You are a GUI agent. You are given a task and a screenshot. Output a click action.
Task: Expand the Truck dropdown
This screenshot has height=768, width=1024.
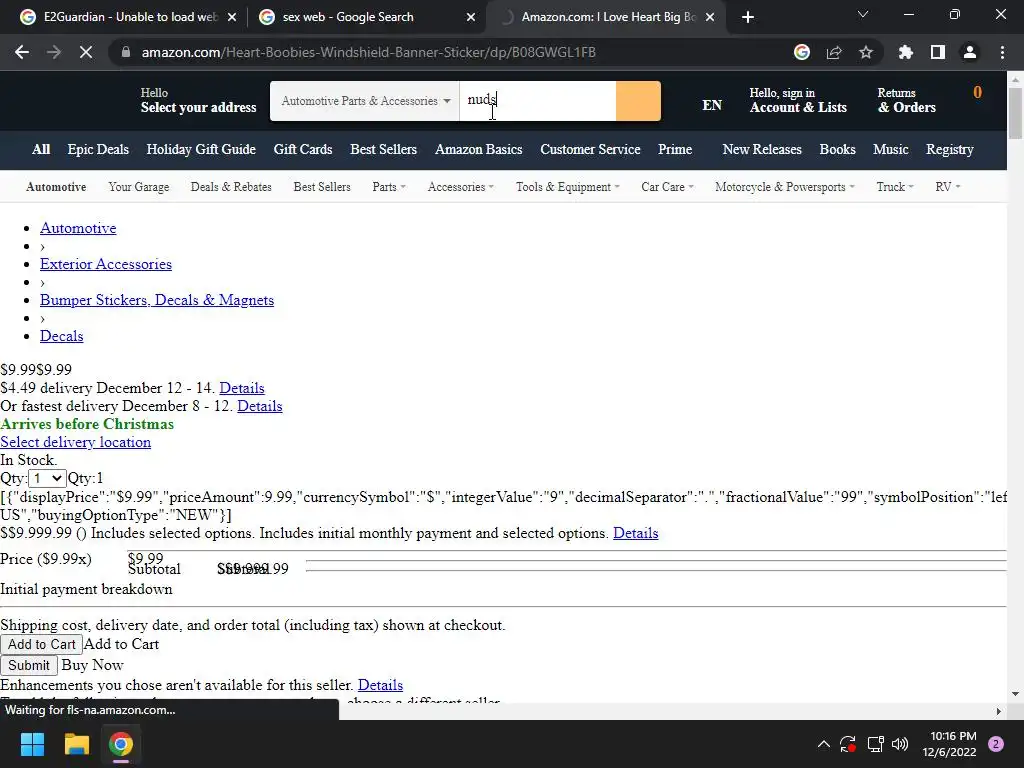coord(895,187)
